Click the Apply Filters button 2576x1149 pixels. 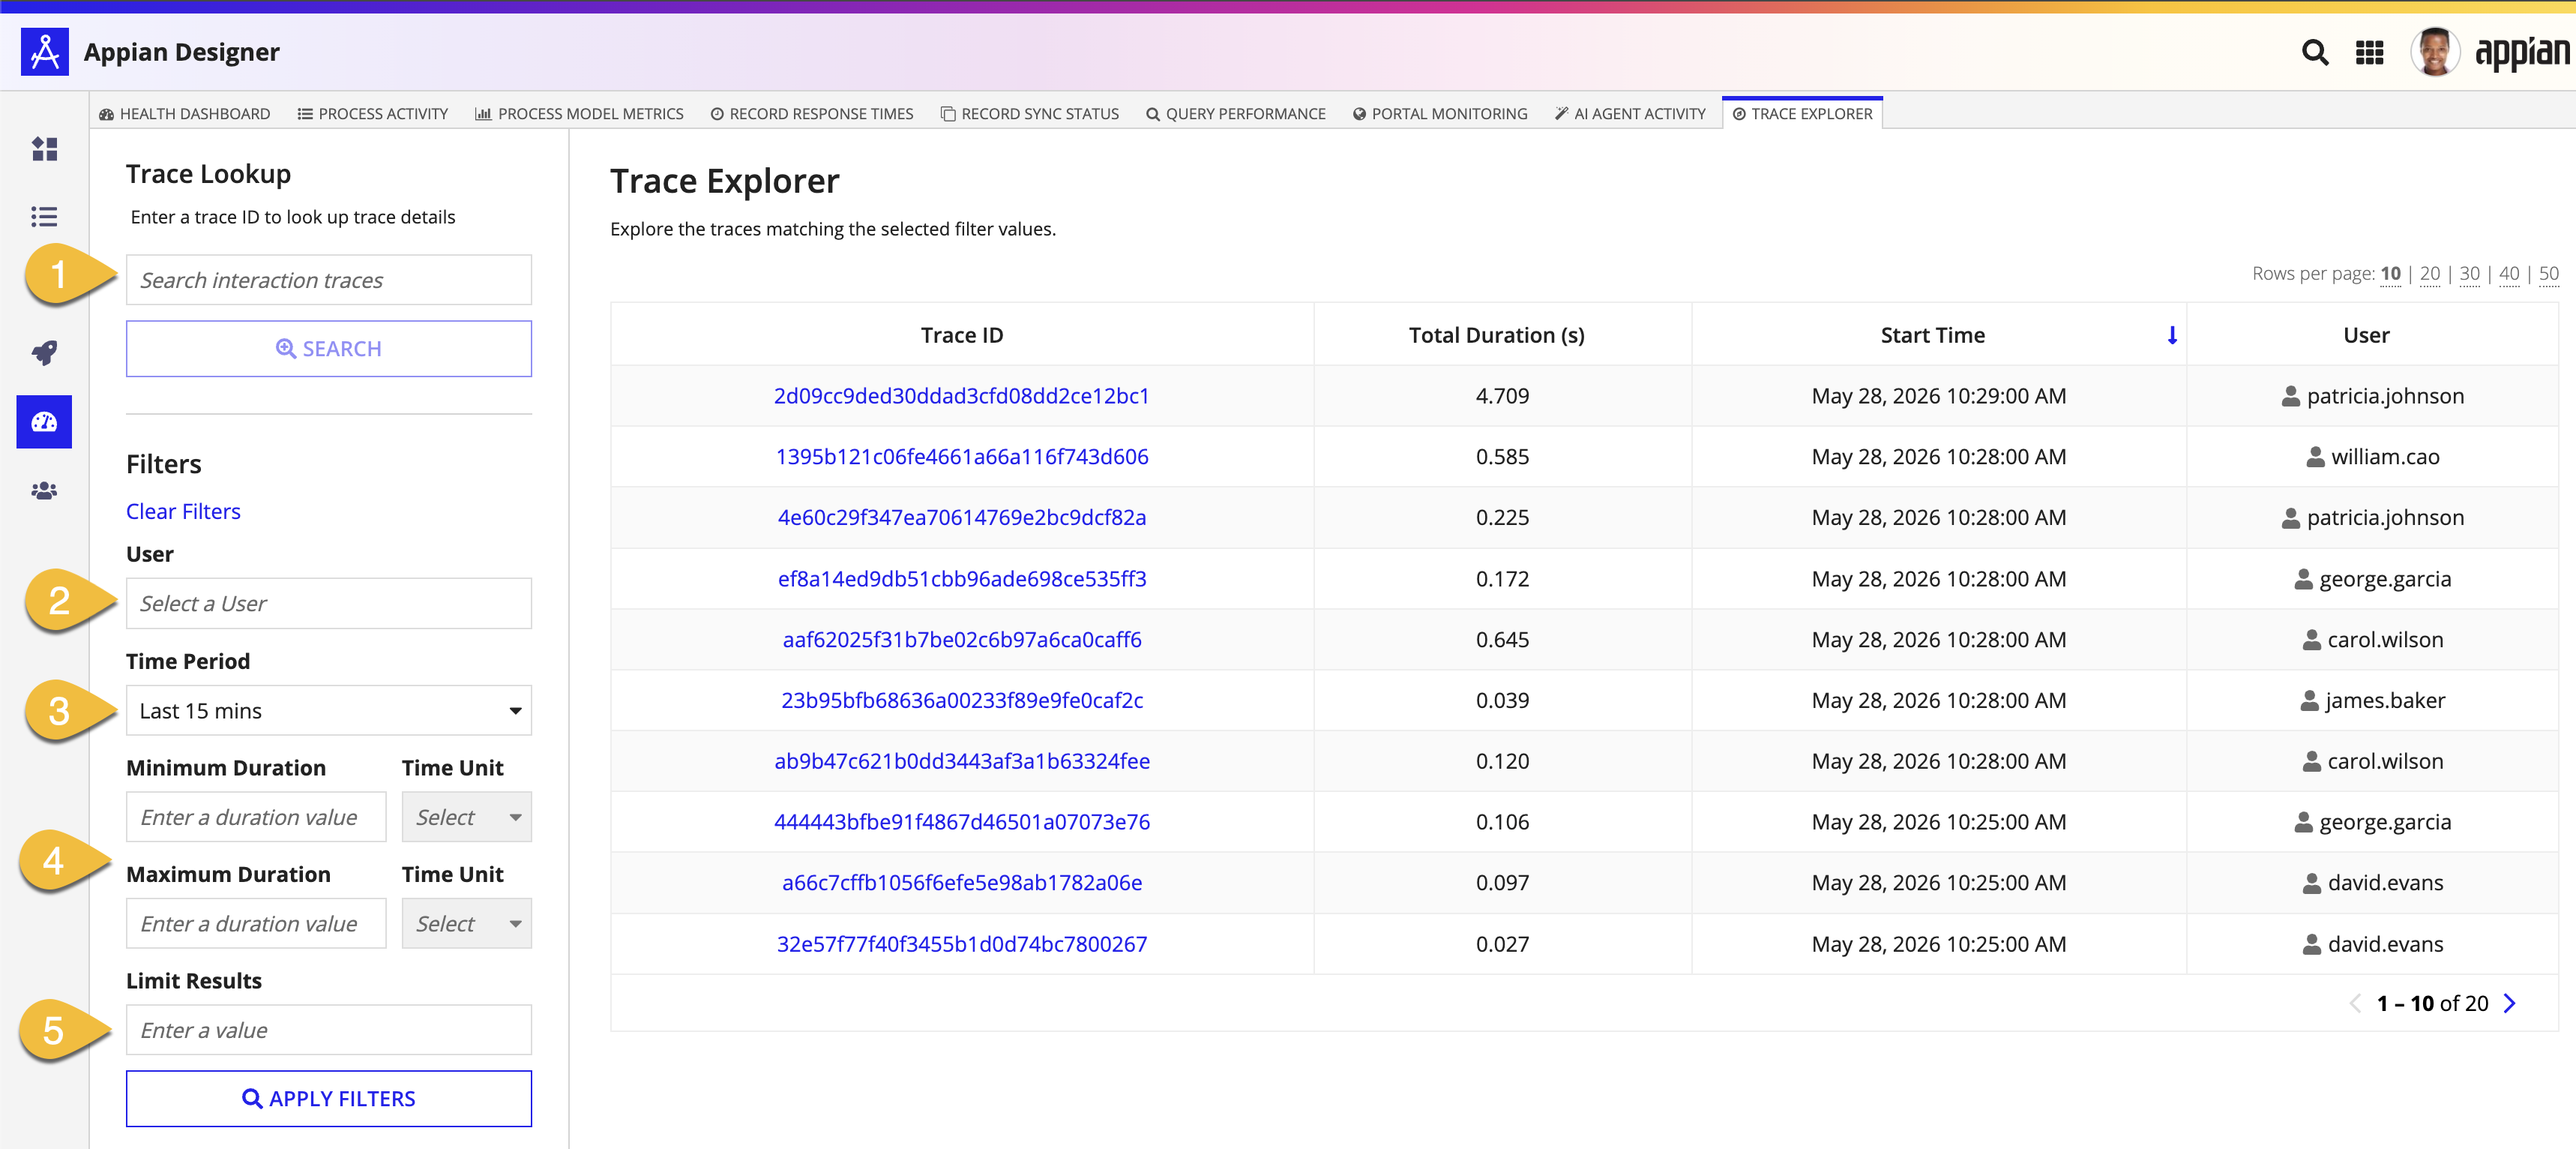click(x=329, y=1099)
